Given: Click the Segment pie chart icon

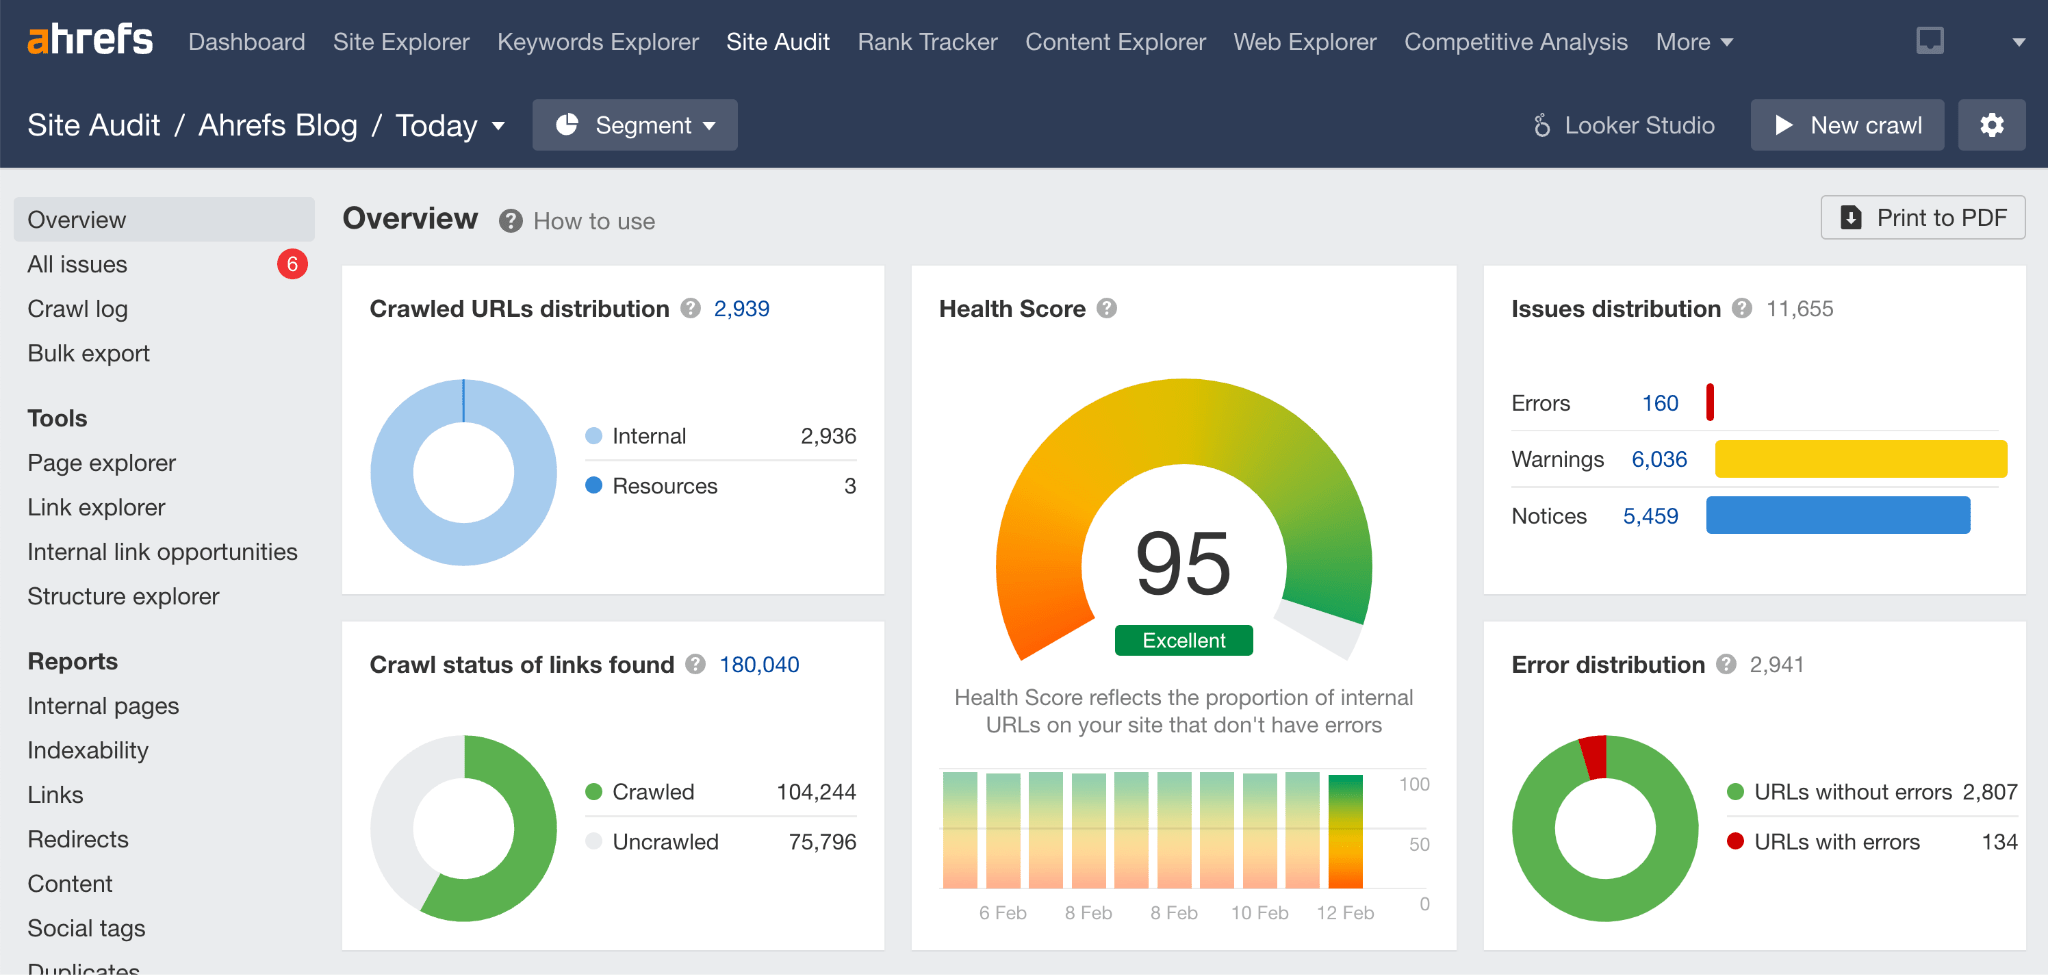Looking at the screenshot, I should [x=569, y=124].
